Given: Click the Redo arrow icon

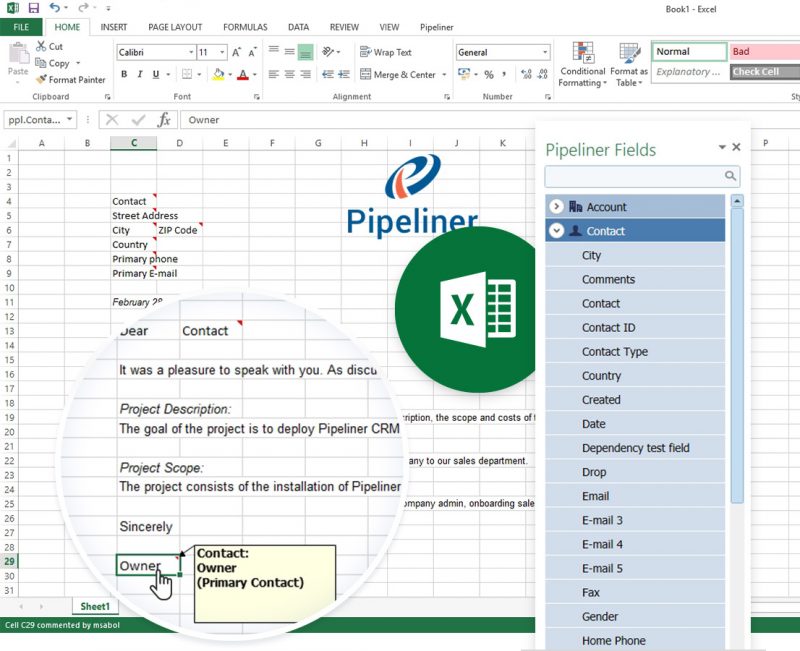Looking at the screenshot, I should (x=83, y=8).
